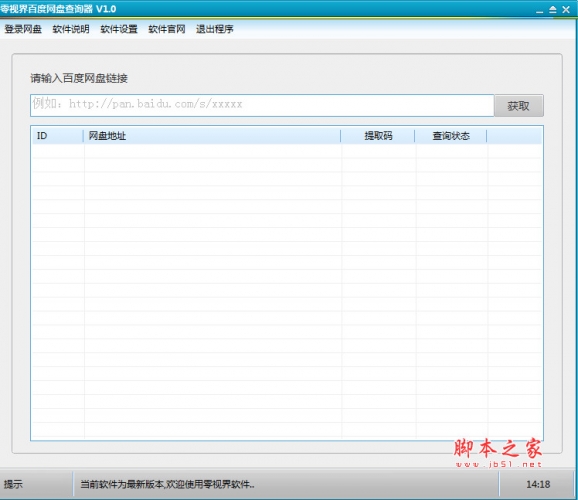578x500 pixels.
Task: Sort by the 网盘地址 column header
Action: pyautogui.click(x=212, y=136)
